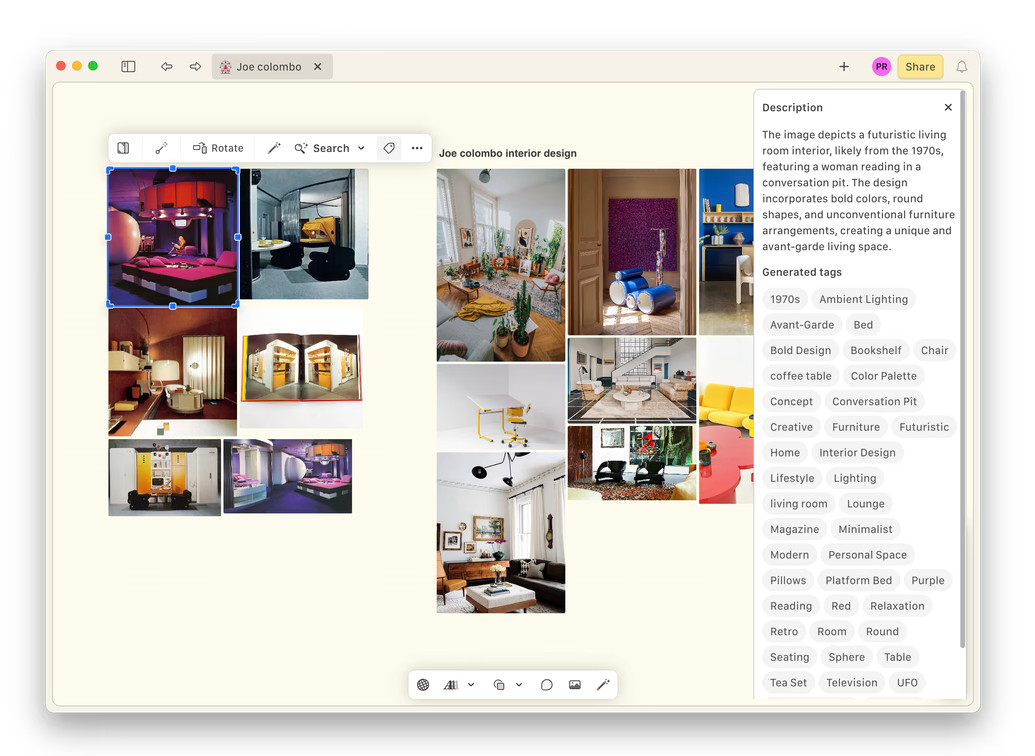
Task: Toggle the tag icon in image toolbar
Action: coord(389,148)
